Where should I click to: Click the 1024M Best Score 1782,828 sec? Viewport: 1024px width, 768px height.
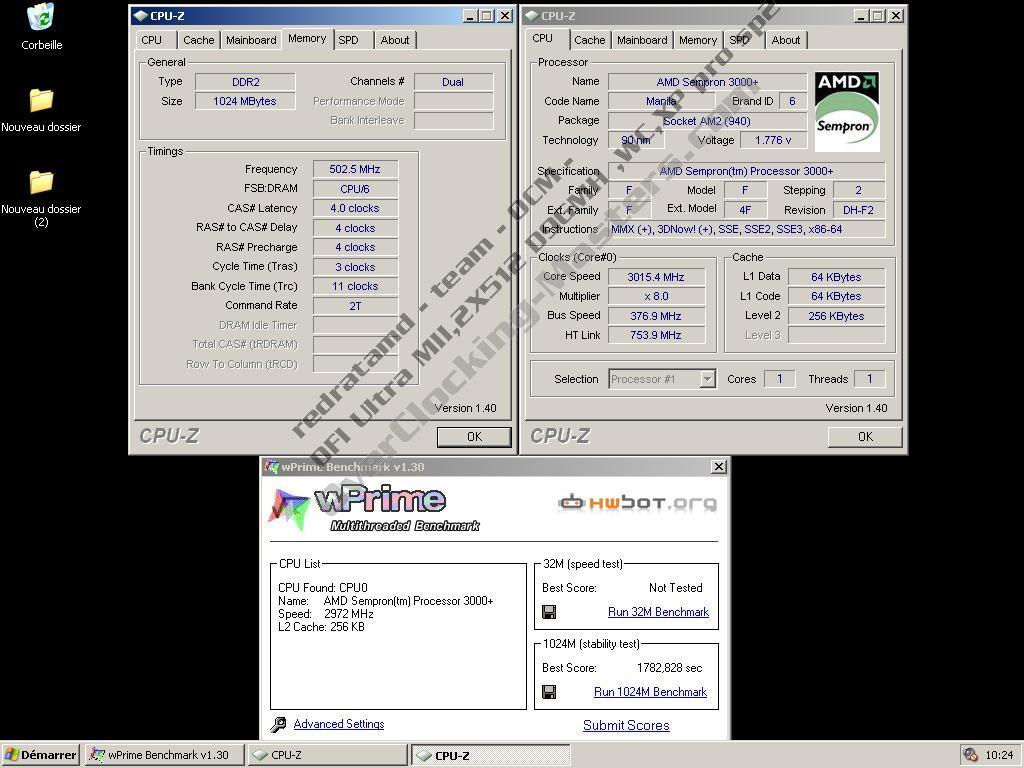[x=669, y=668]
